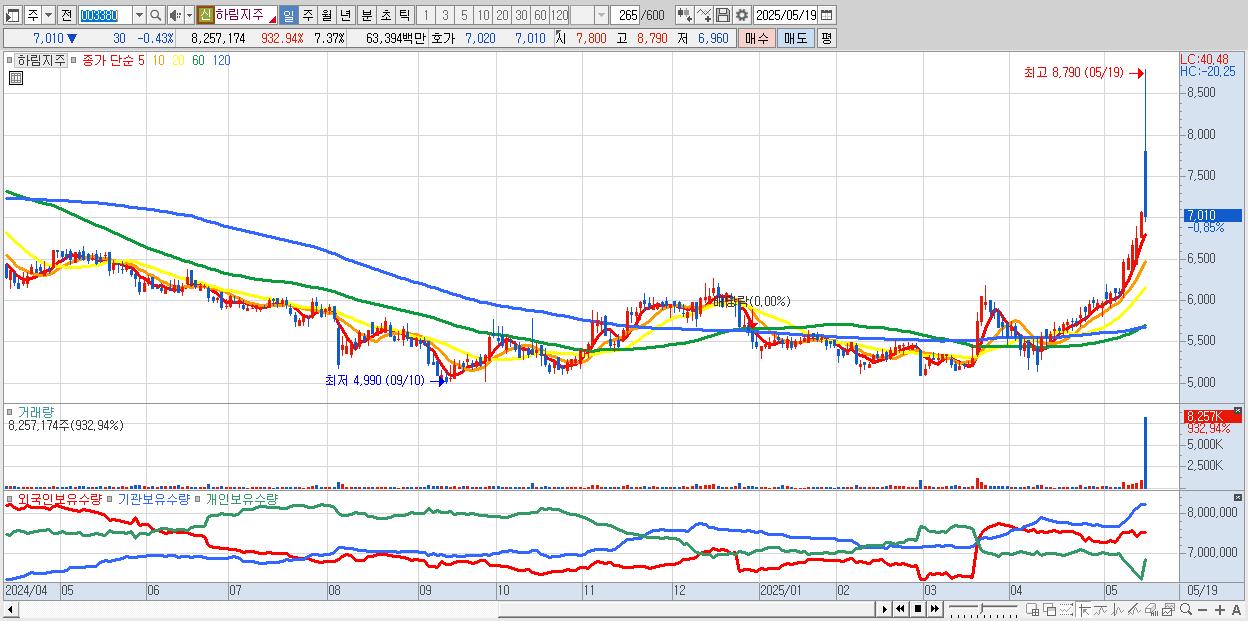Toggle the 개인보유수량 series marker
The image size is (1248, 621).
199,498
